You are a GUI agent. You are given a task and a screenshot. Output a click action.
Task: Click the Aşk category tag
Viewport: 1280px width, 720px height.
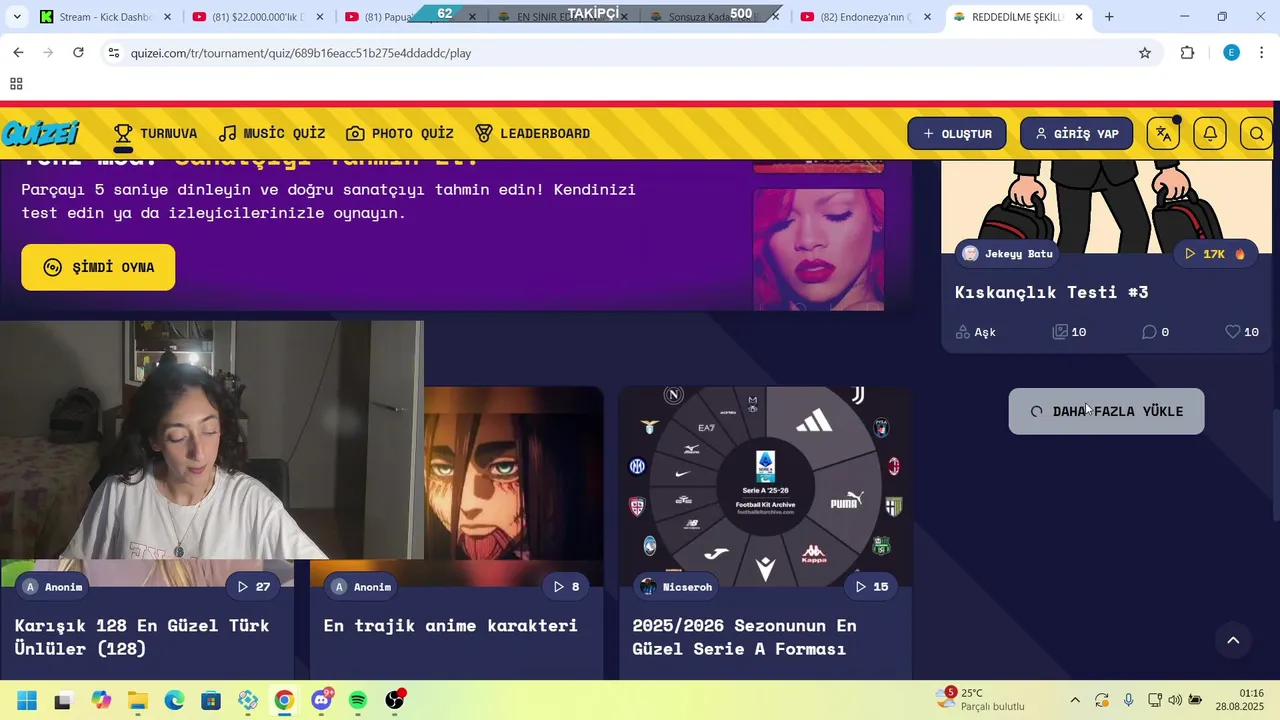[975, 332]
